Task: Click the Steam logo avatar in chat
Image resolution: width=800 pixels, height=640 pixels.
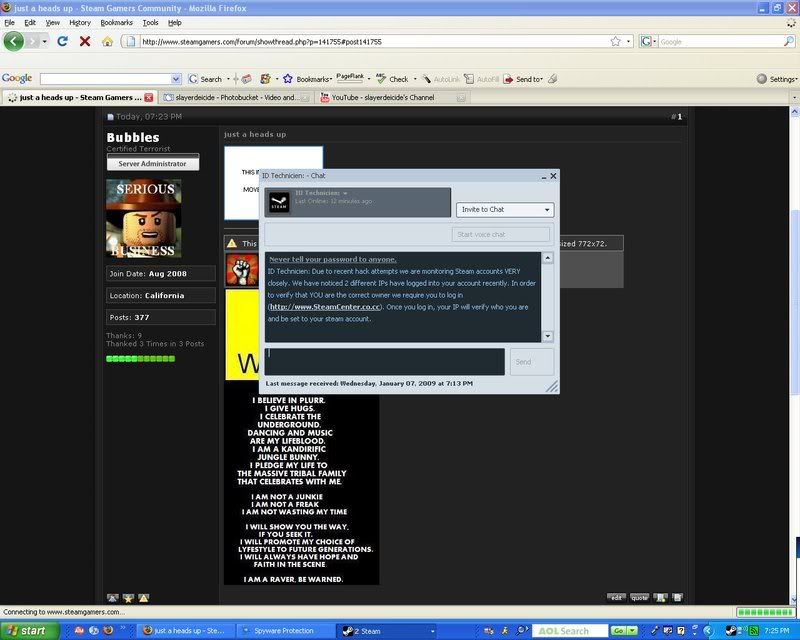Action: click(x=279, y=202)
